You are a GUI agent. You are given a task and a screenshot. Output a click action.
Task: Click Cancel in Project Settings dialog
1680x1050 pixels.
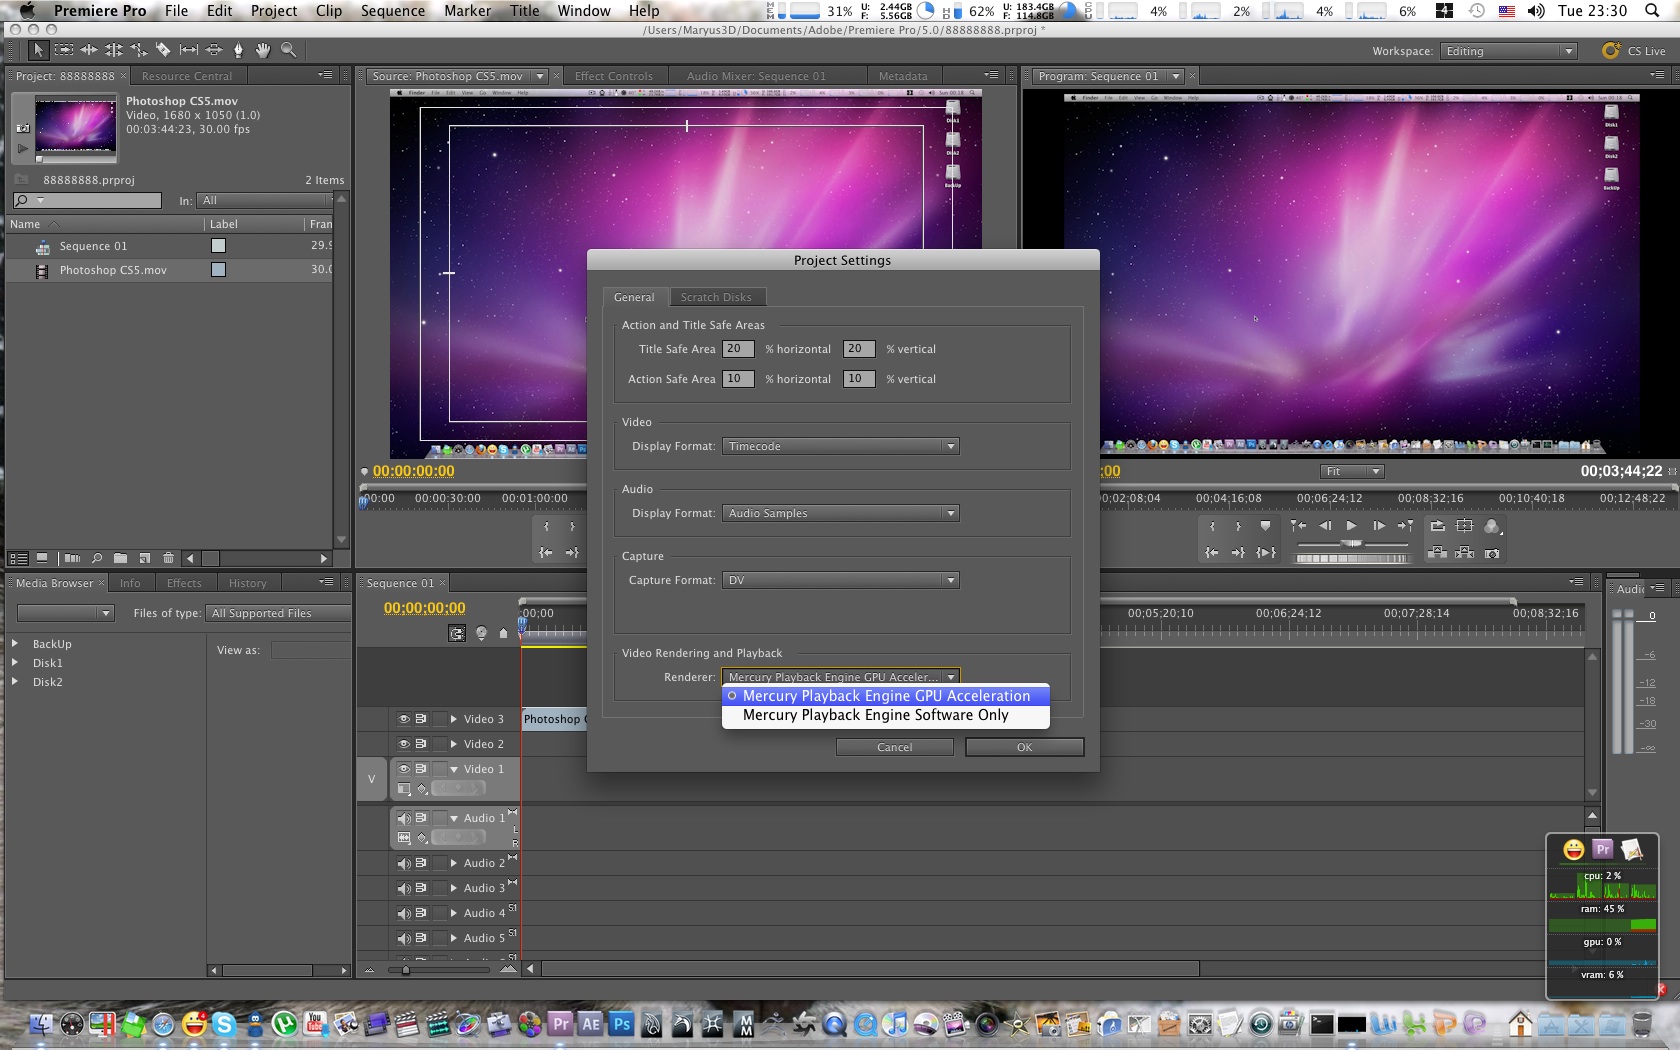894,747
